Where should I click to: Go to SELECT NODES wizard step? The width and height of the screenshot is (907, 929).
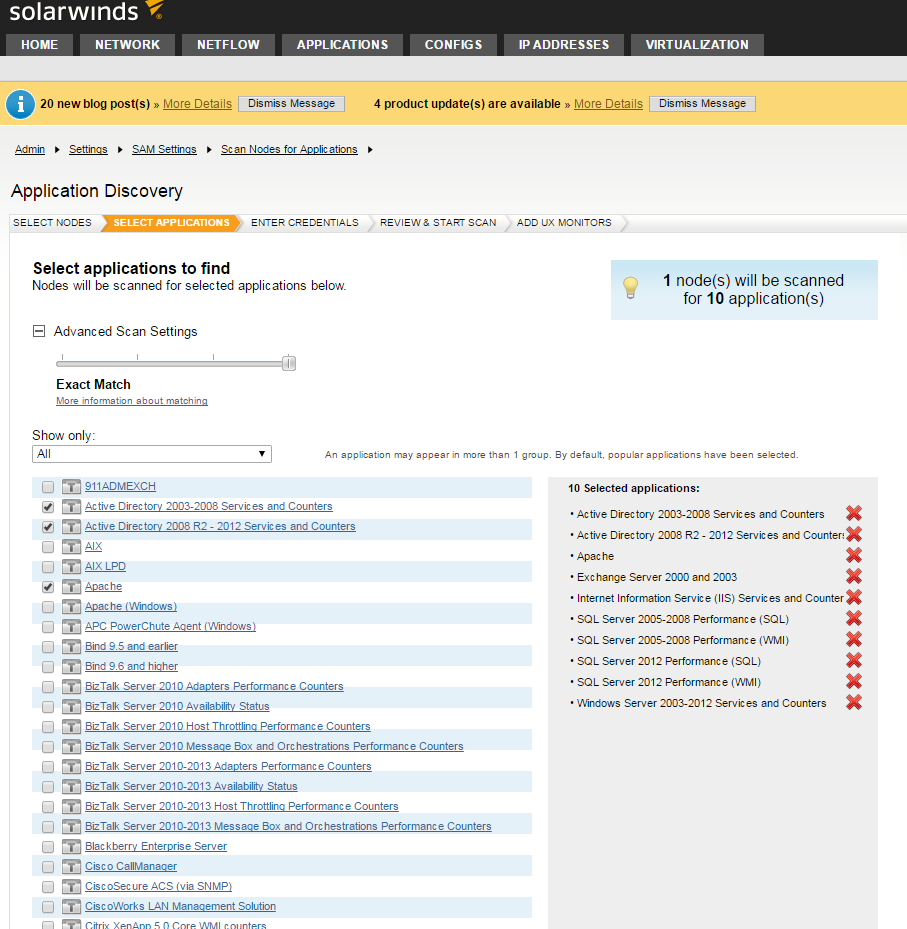[52, 223]
